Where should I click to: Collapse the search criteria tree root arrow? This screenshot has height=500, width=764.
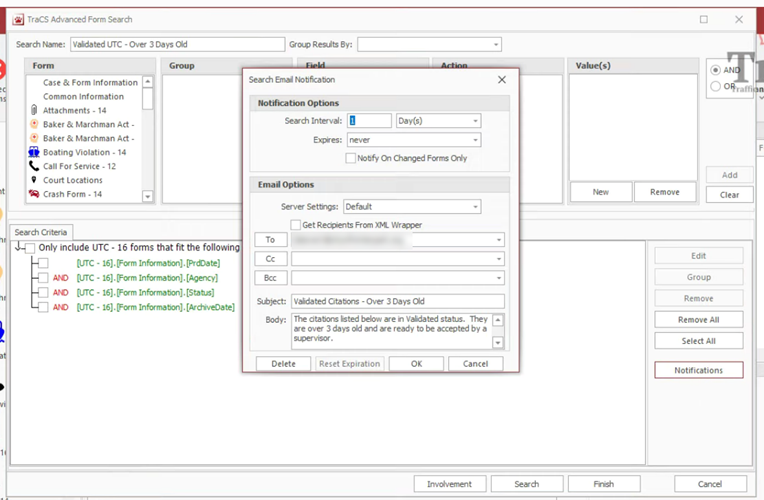pos(19,247)
